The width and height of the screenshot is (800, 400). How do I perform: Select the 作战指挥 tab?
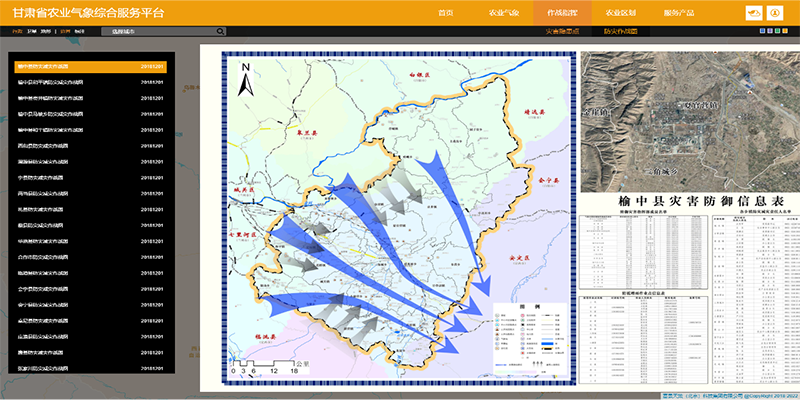(562, 13)
